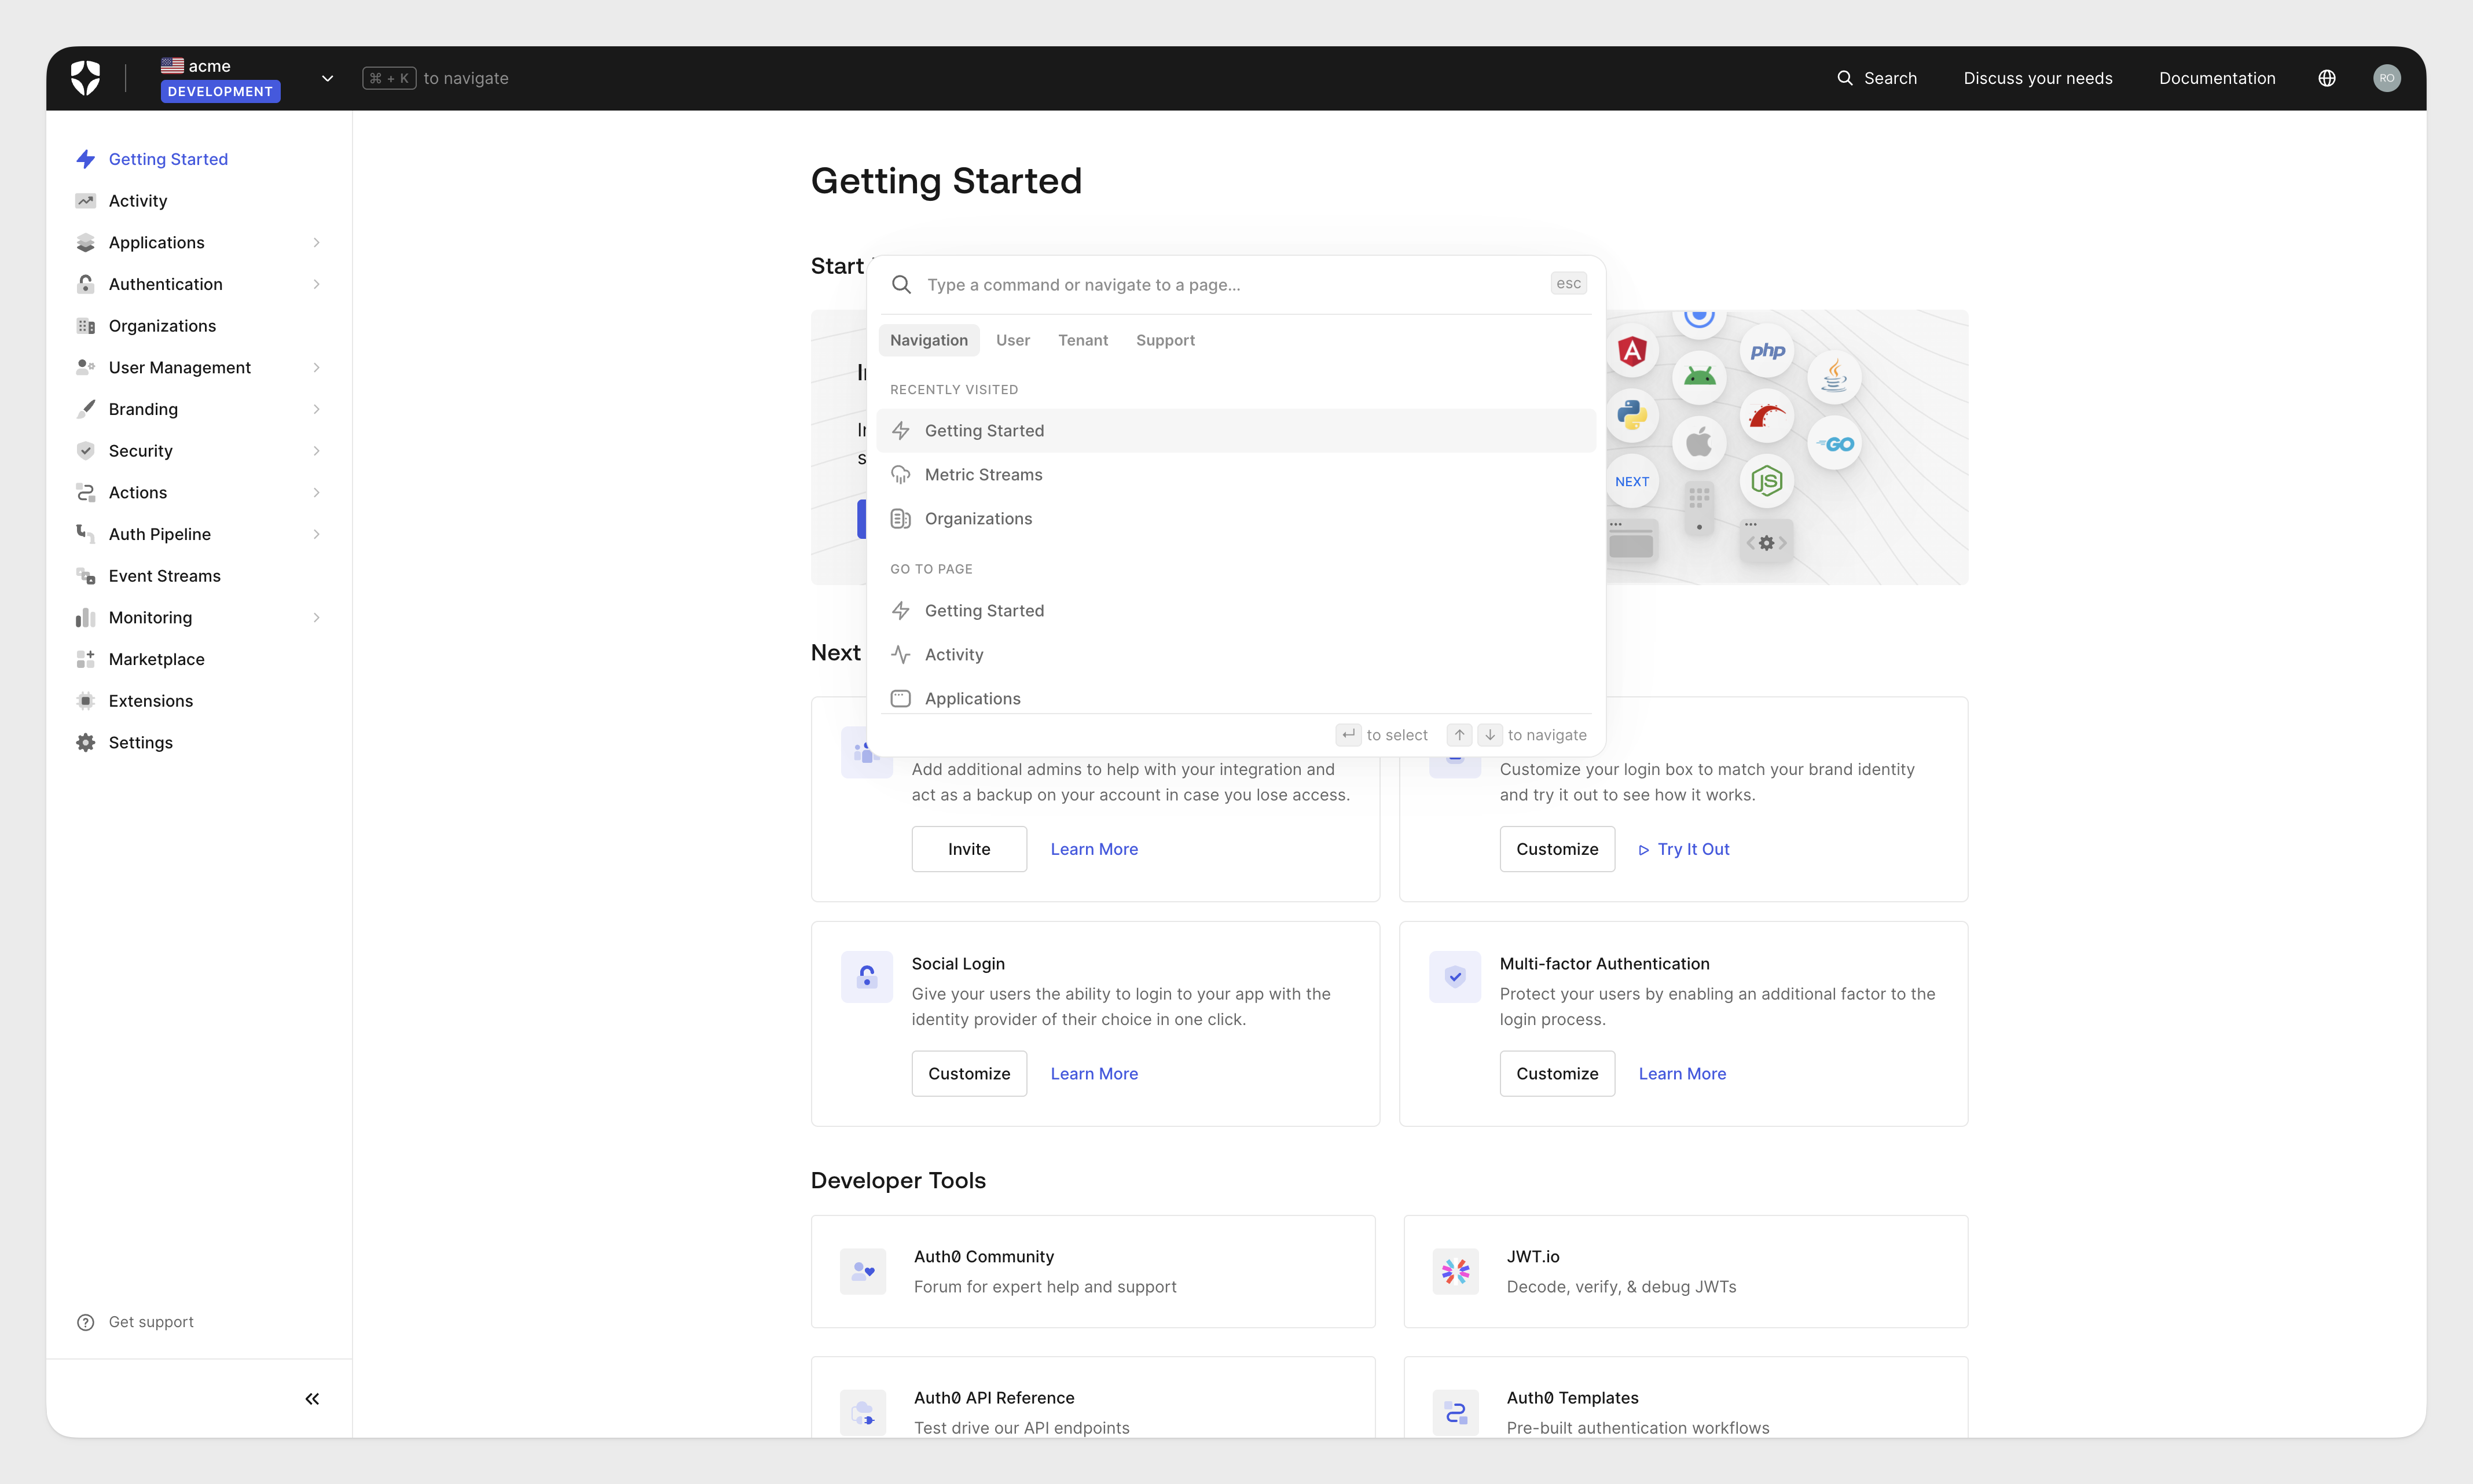Click the Python logo in the SDK graphic
The width and height of the screenshot is (2473, 1484).
click(1632, 415)
